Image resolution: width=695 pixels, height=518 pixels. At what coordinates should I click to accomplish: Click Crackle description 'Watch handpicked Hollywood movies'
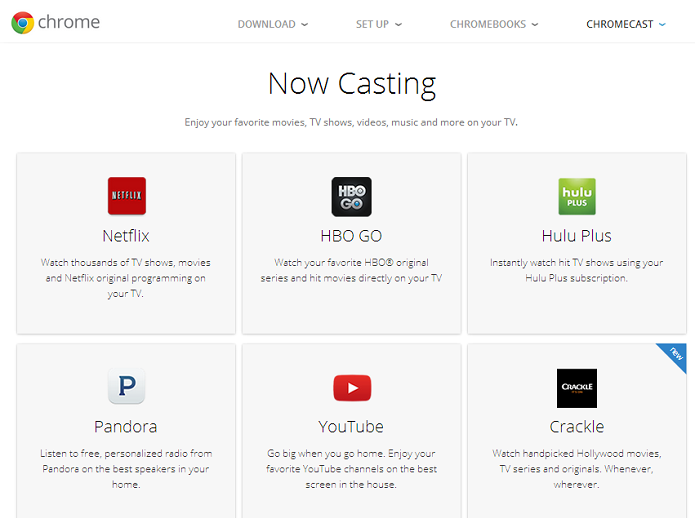[x=577, y=469]
